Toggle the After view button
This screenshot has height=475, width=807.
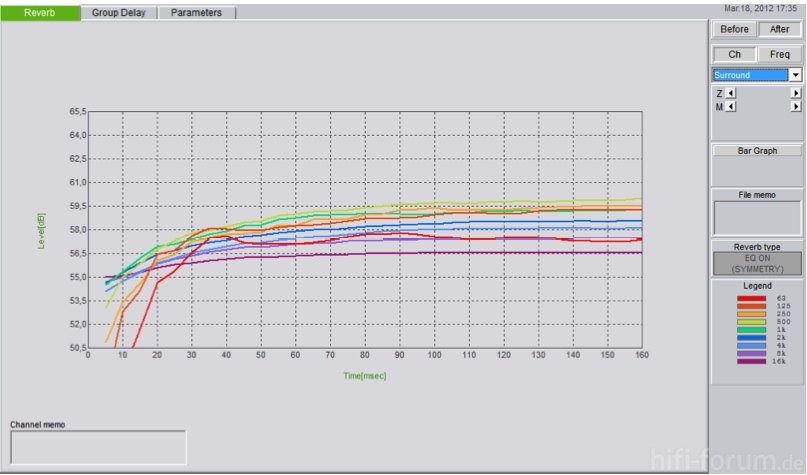point(780,29)
